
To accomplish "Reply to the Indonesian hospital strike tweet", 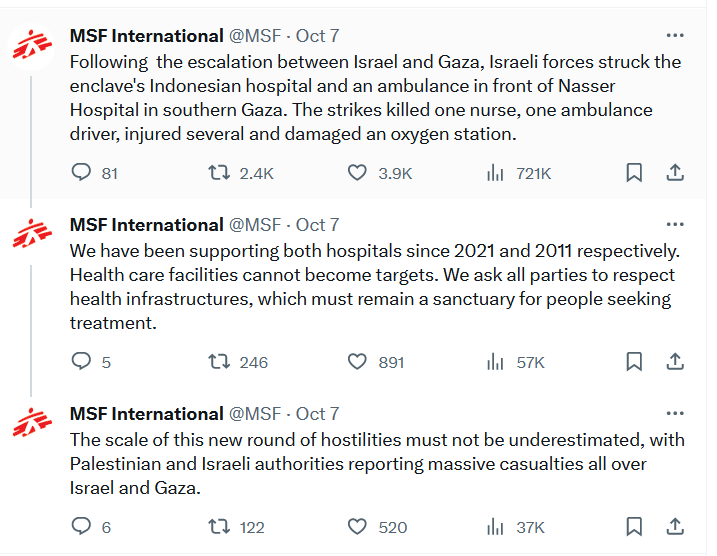I will click(x=82, y=173).
